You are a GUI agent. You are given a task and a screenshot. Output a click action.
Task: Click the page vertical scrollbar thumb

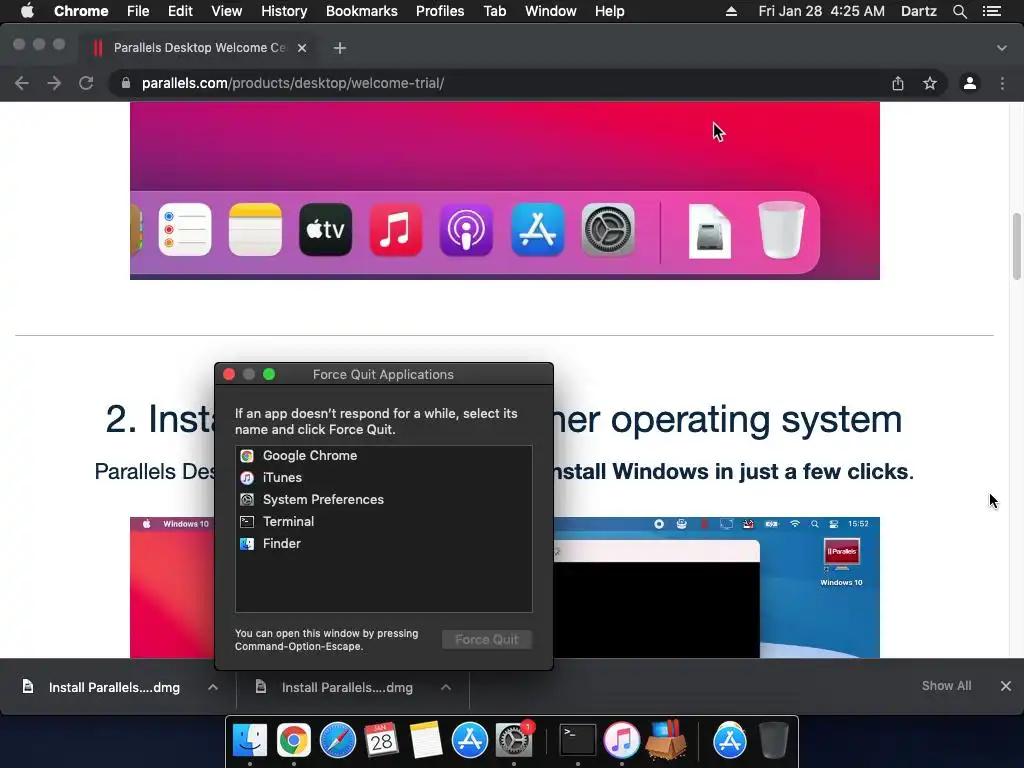pos(1016,246)
